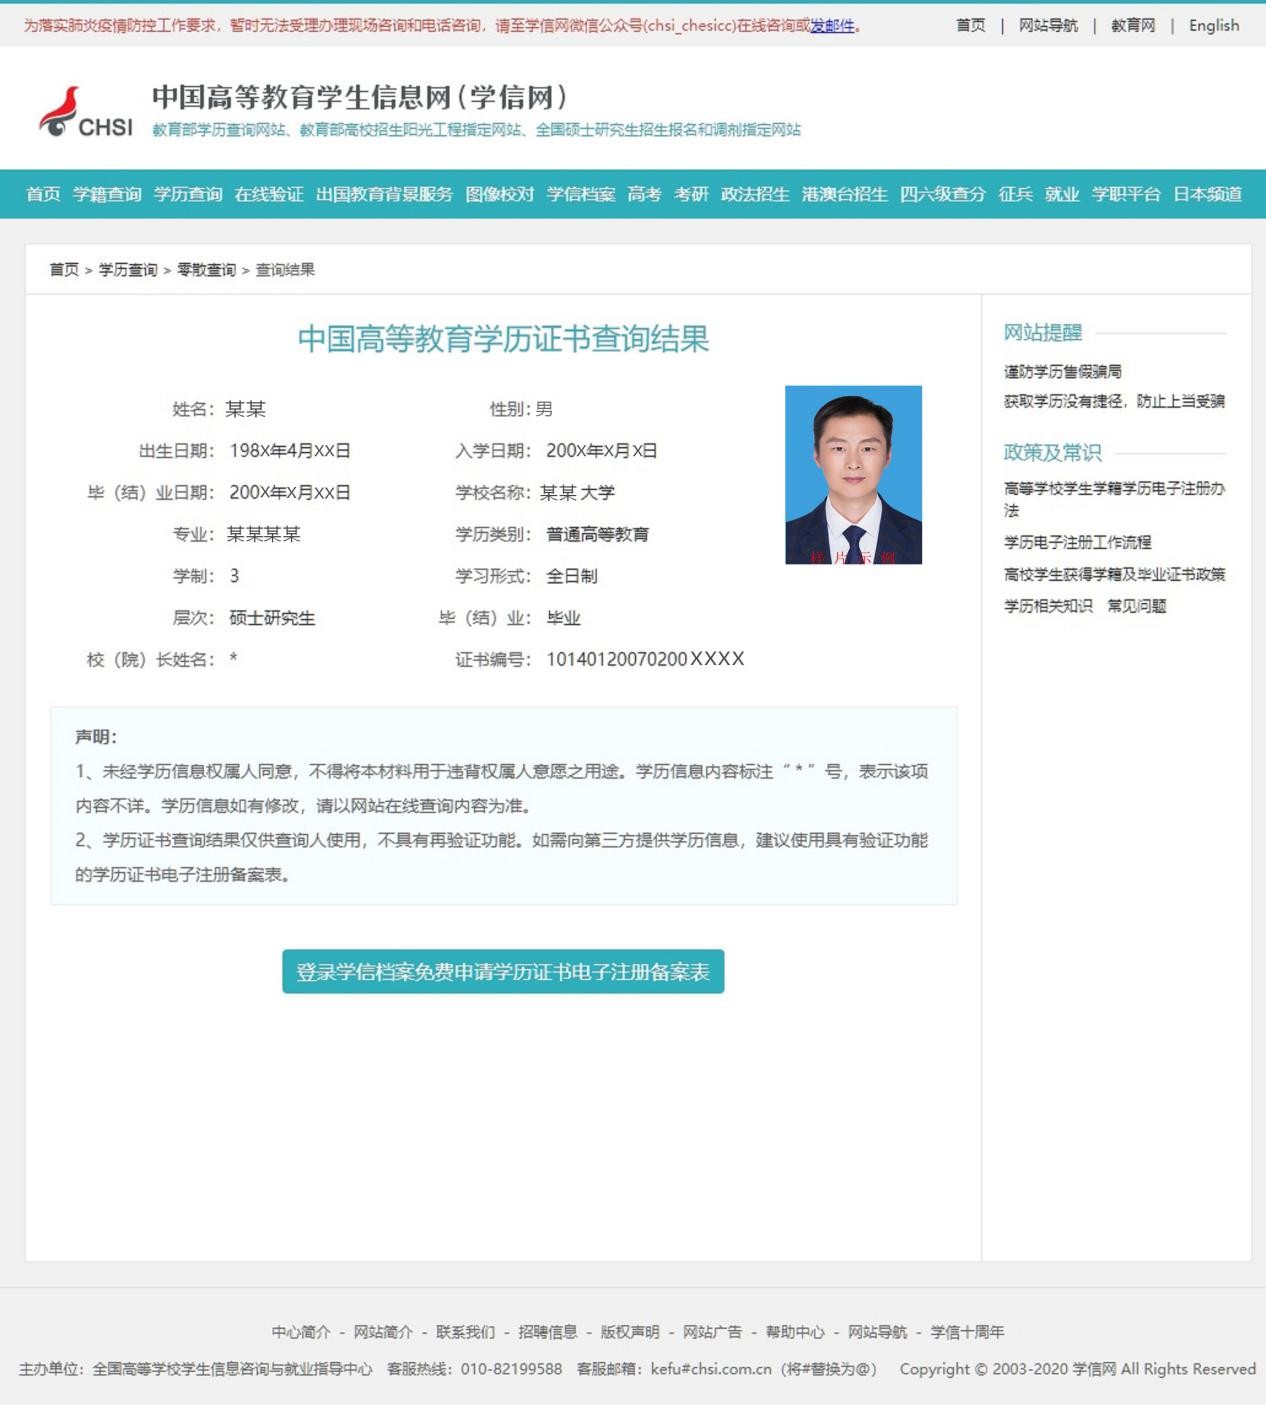Select 学历查询 in the navigation bar
This screenshot has width=1266, height=1405.
click(x=188, y=194)
